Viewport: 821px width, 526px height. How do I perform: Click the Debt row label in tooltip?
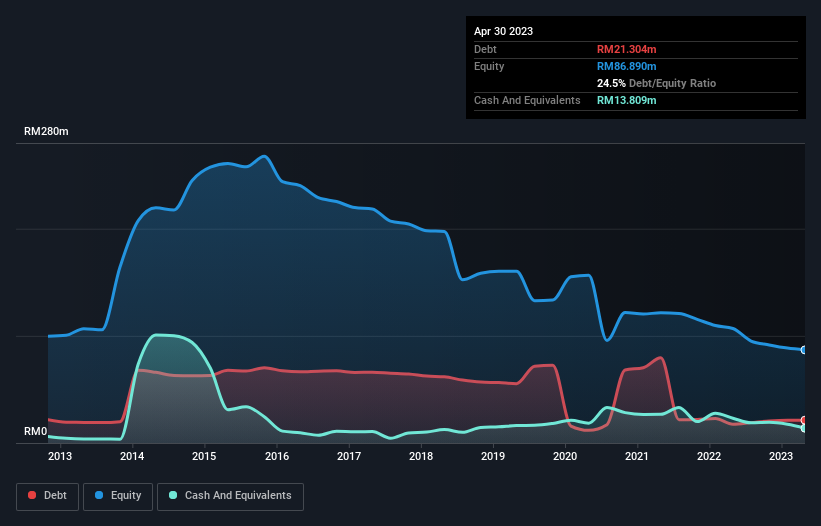pyautogui.click(x=485, y=49)
